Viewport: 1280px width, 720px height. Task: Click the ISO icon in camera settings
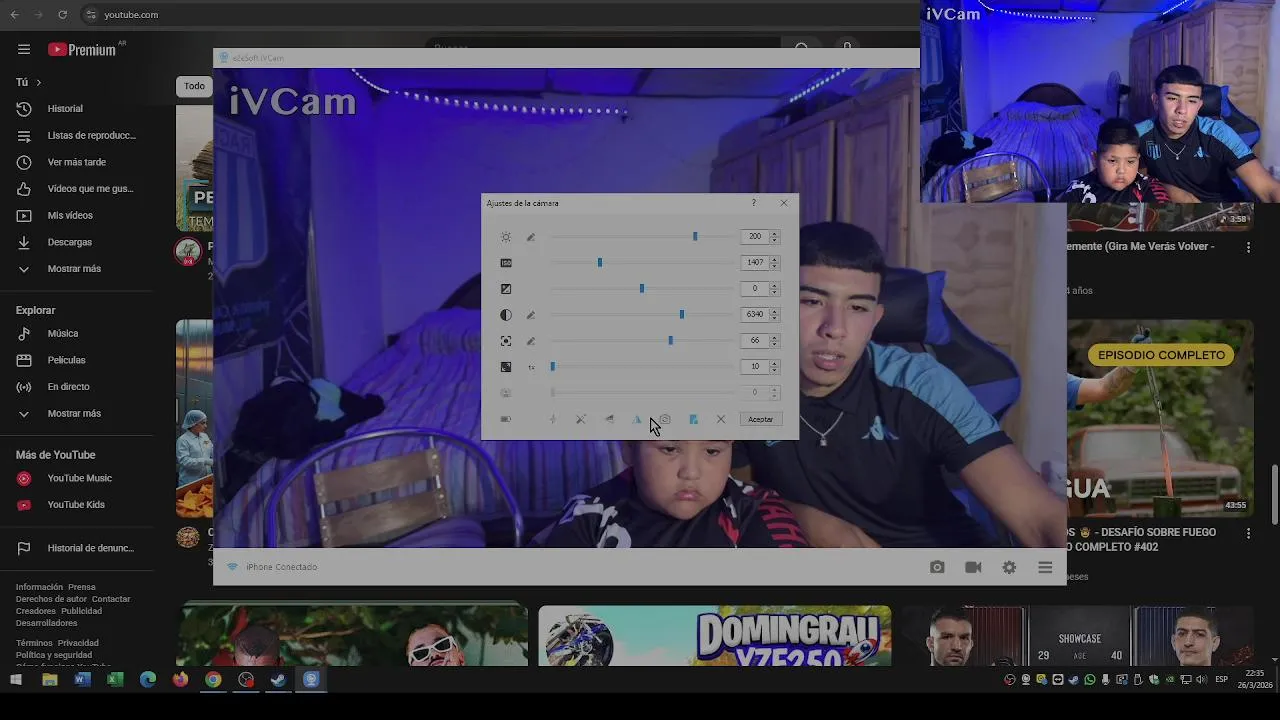pos(506,263)
